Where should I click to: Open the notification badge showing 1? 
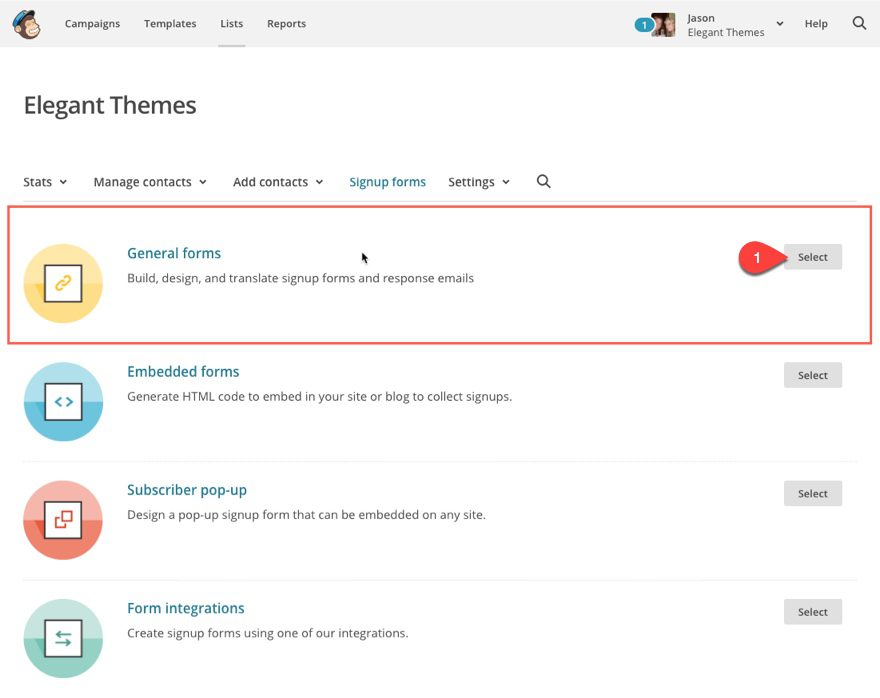pyautogui.click(x=643, y=25)
